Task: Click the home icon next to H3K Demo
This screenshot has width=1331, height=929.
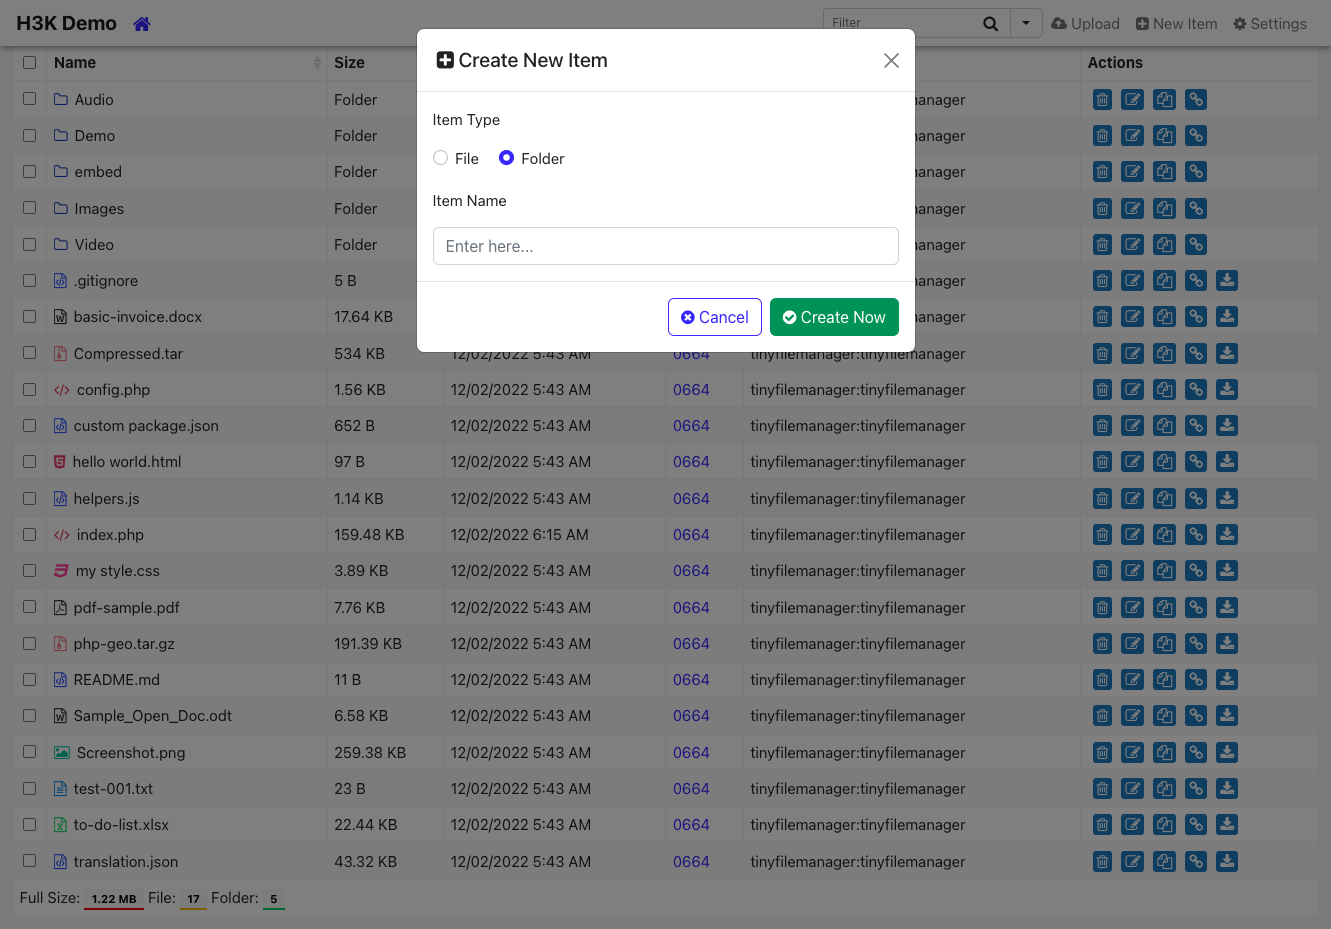Action: tap(141, 24)
